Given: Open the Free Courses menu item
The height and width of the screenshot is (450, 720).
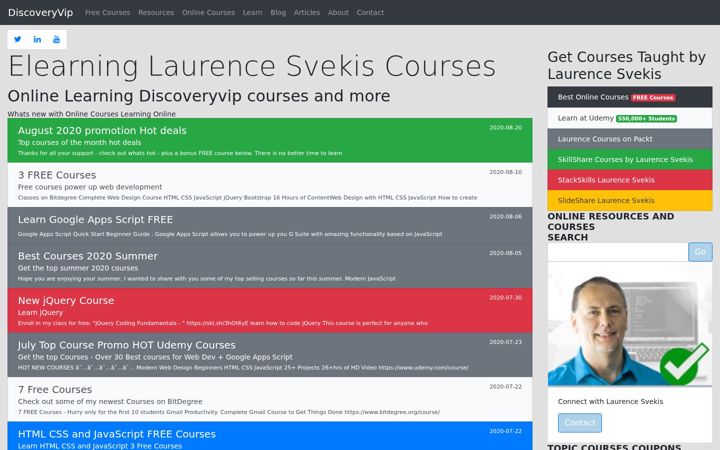Looking at the screenshot, I should point(107,12).
